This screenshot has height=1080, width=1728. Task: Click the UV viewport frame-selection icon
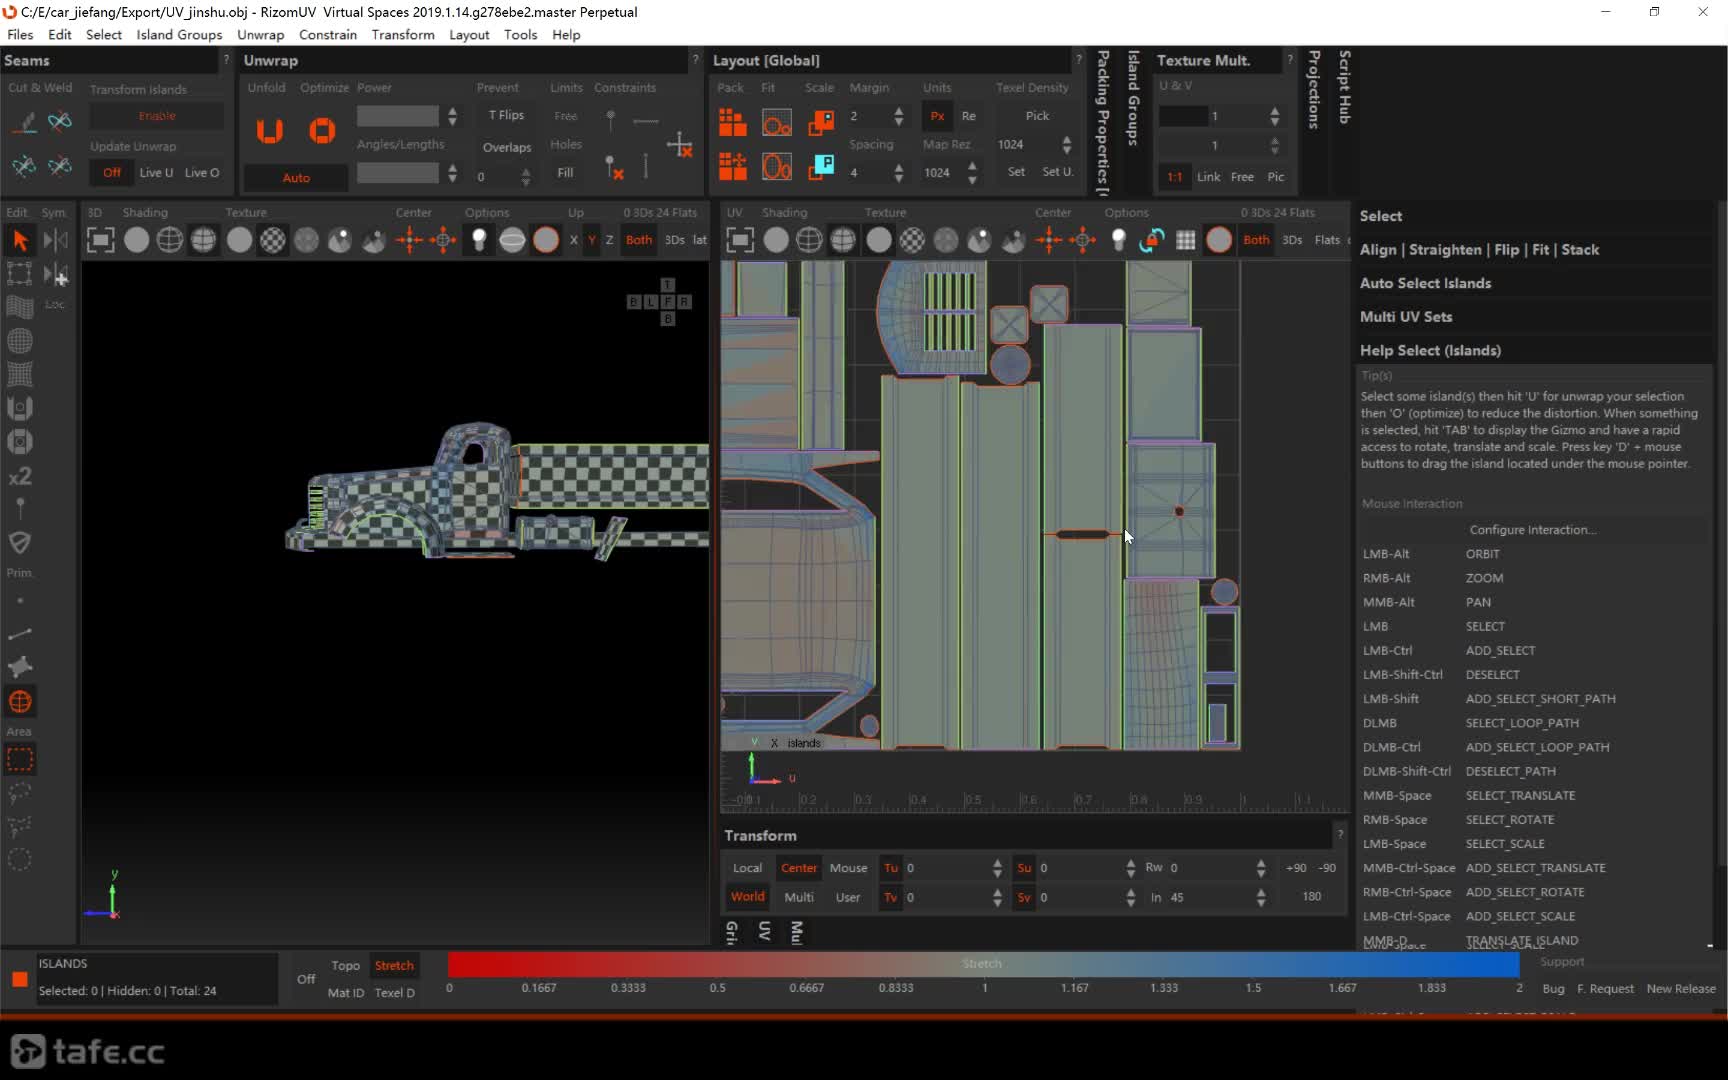point(740,240)
